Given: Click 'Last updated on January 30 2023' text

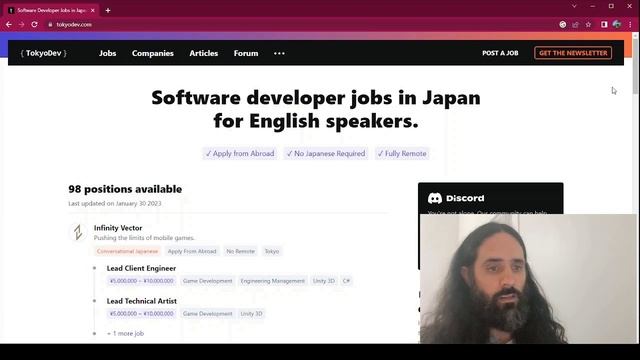Looking at the screenshot, I should (x=115, y=203).
